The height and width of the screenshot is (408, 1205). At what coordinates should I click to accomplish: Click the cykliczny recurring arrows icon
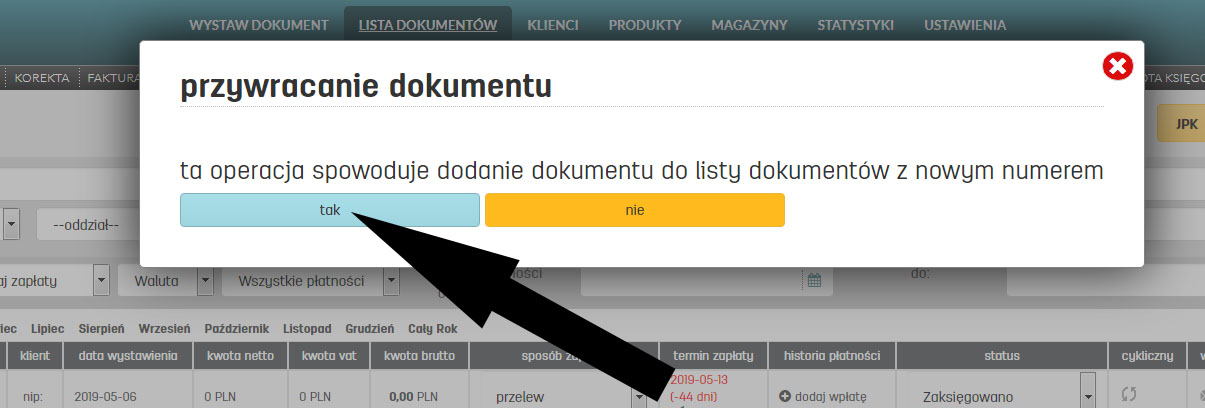tap(1129, 395)
